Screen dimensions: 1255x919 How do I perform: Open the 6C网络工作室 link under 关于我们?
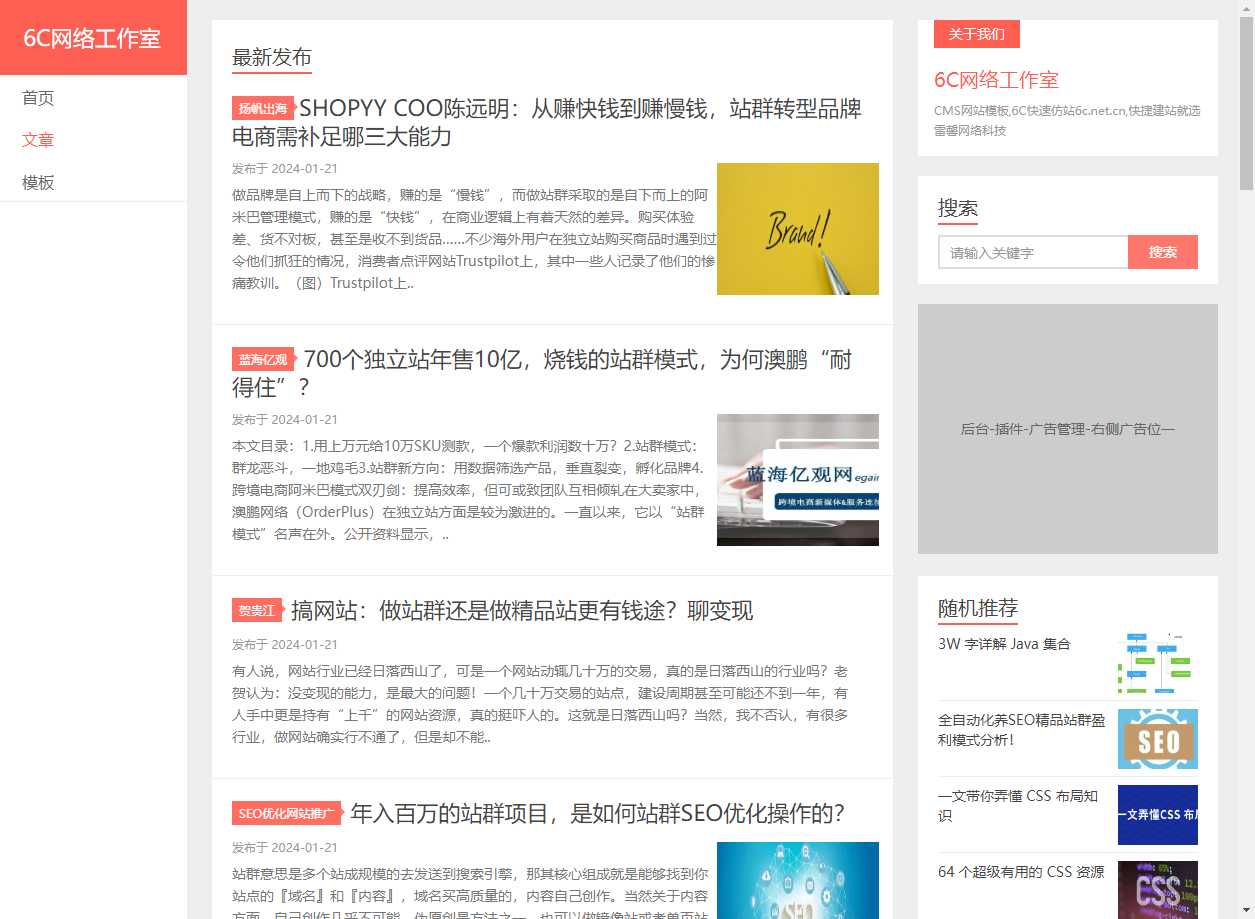click(996, 80)
